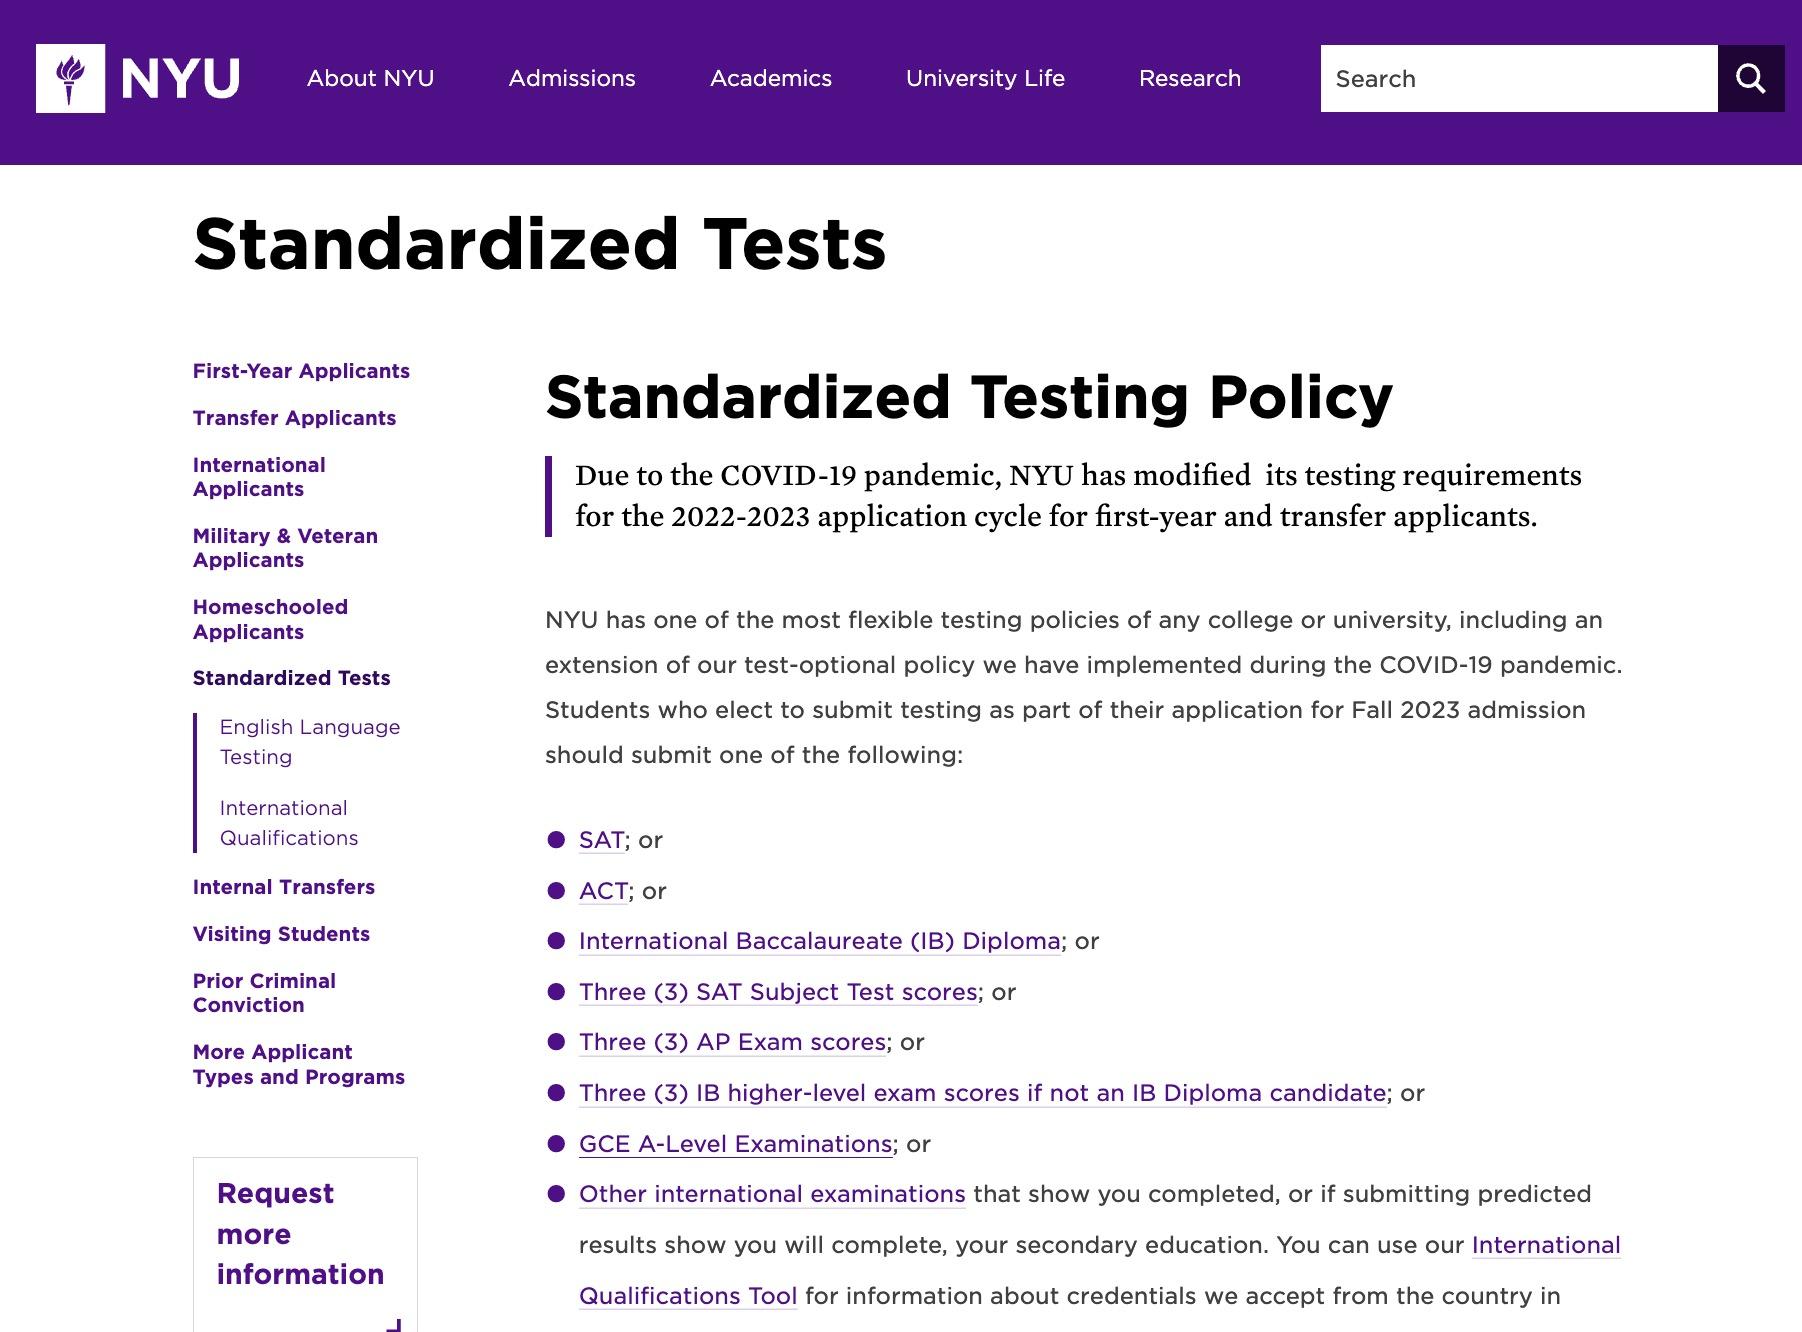Open the Other international examinations link
The image size is (1802, 1332).
click(772, 1194)
